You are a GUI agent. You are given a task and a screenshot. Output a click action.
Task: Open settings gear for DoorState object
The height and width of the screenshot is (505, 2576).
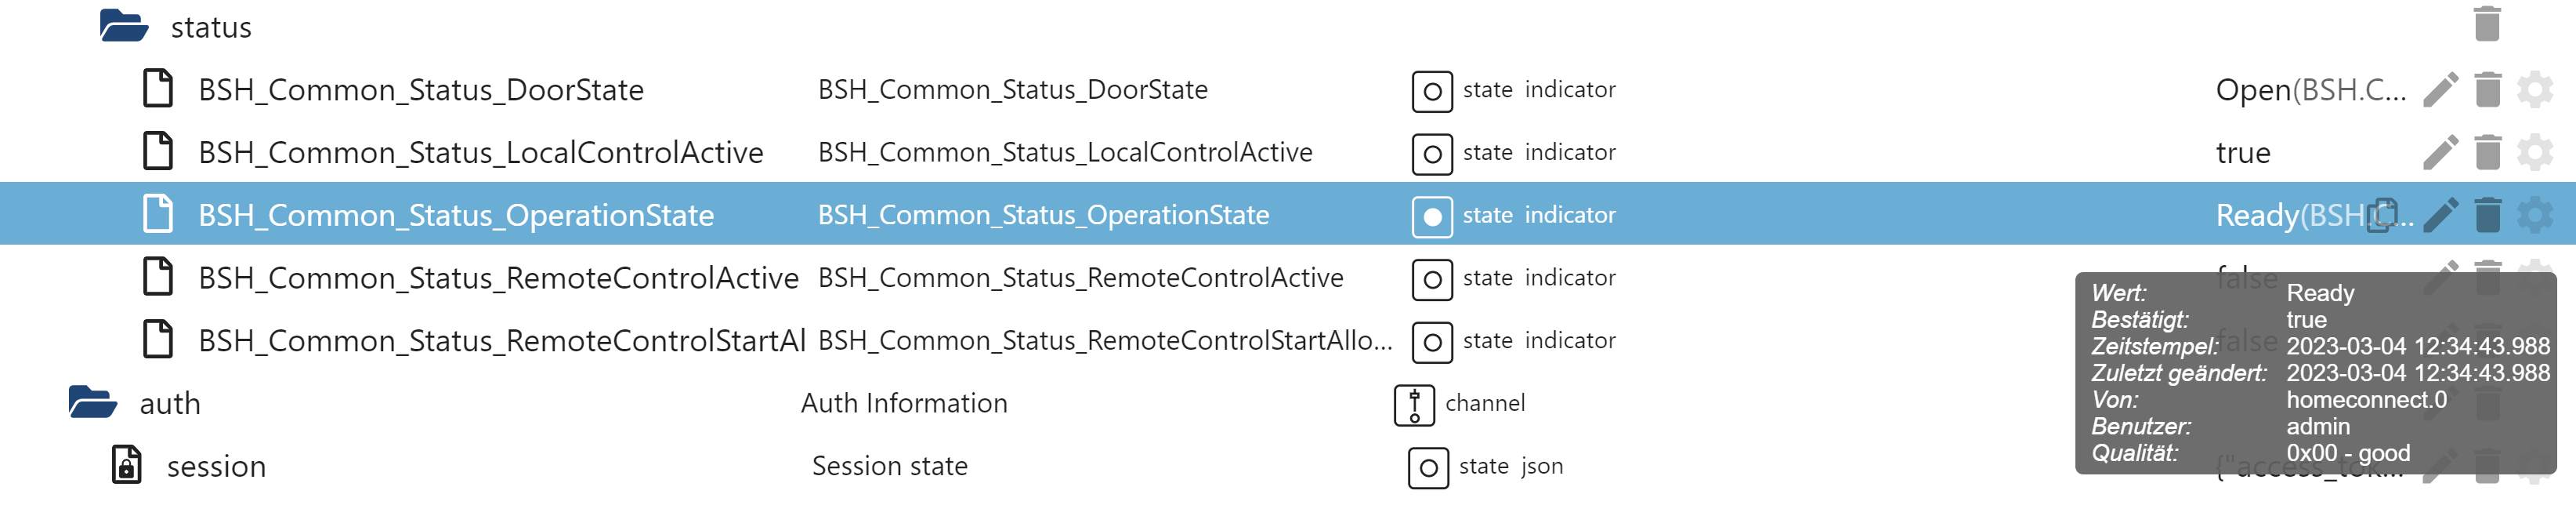point(2534,90)
